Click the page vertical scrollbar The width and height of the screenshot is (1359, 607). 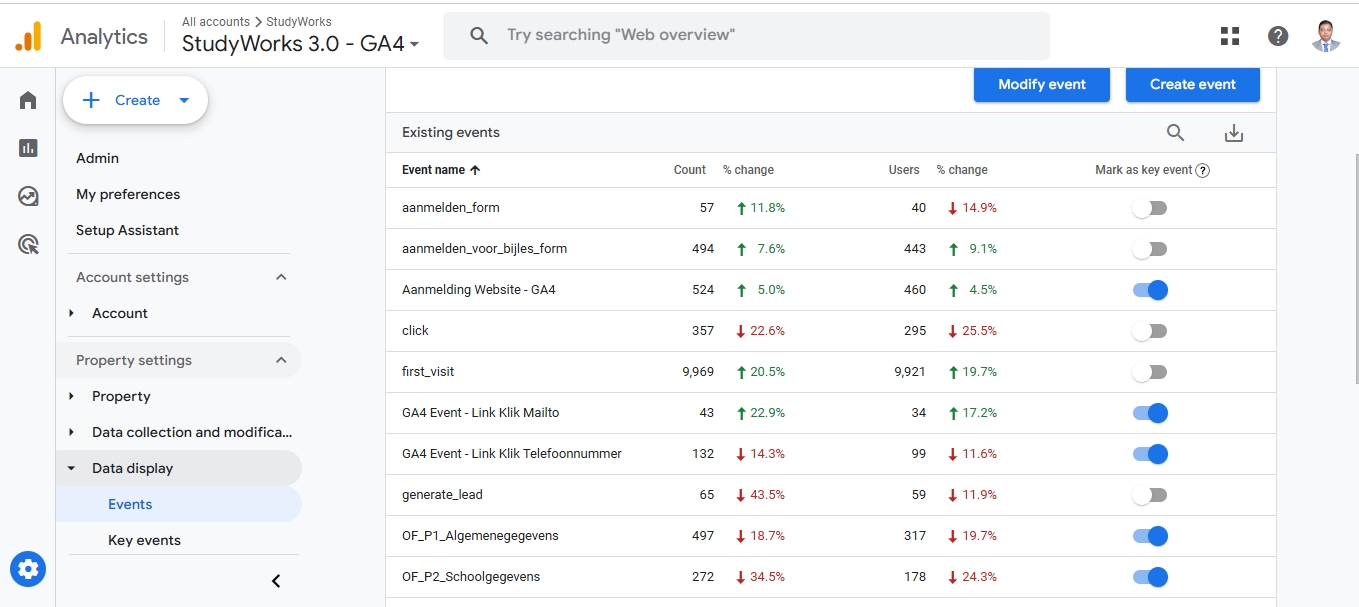tap(1355, 268)
